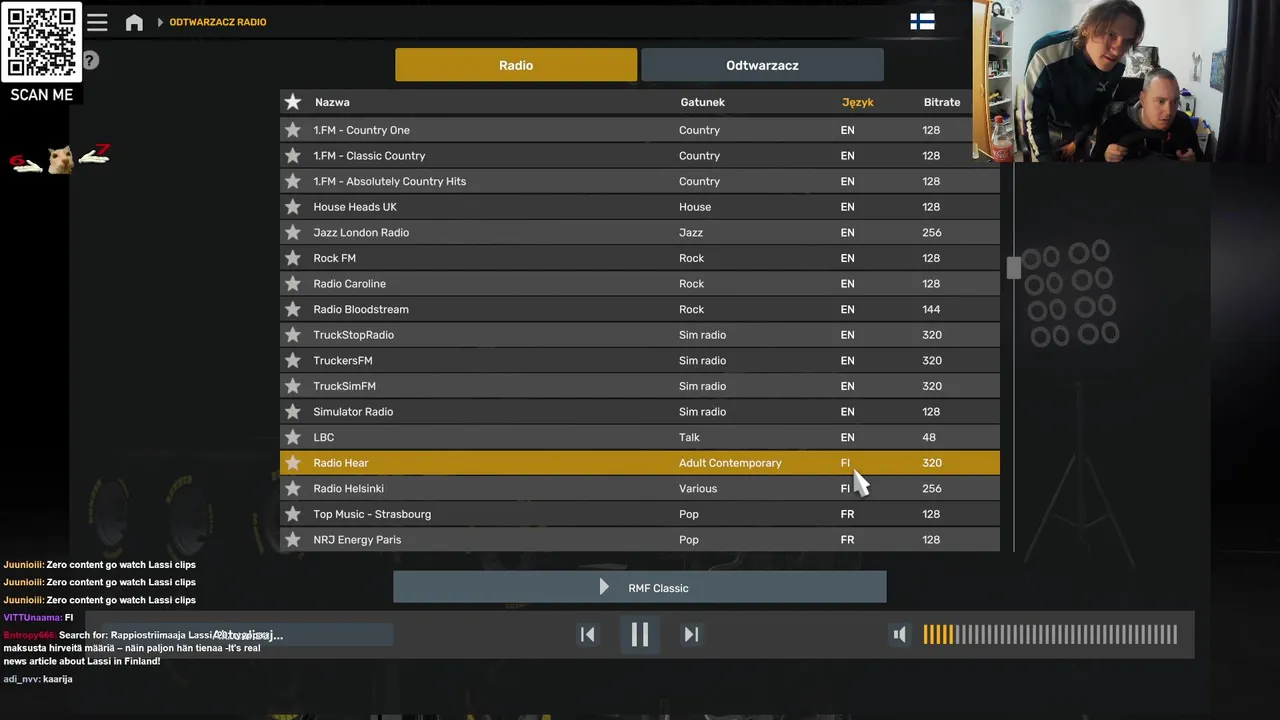Screen dimensions: 1280x720
Task: Skip to next station button
Action: (691, 634)
